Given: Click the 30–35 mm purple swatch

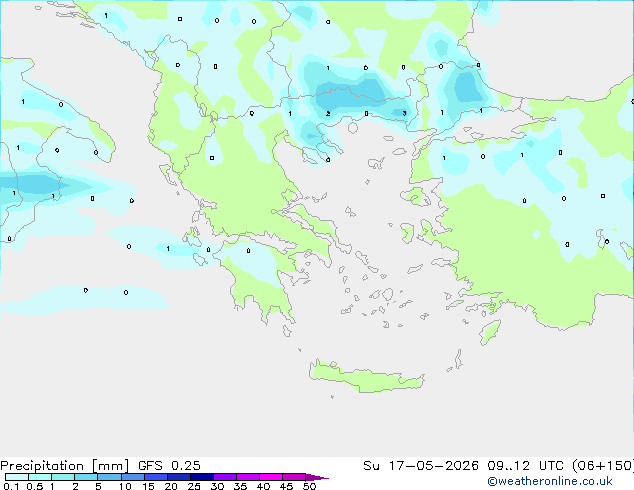Looking at the screenshot, I should pos(224,477).
